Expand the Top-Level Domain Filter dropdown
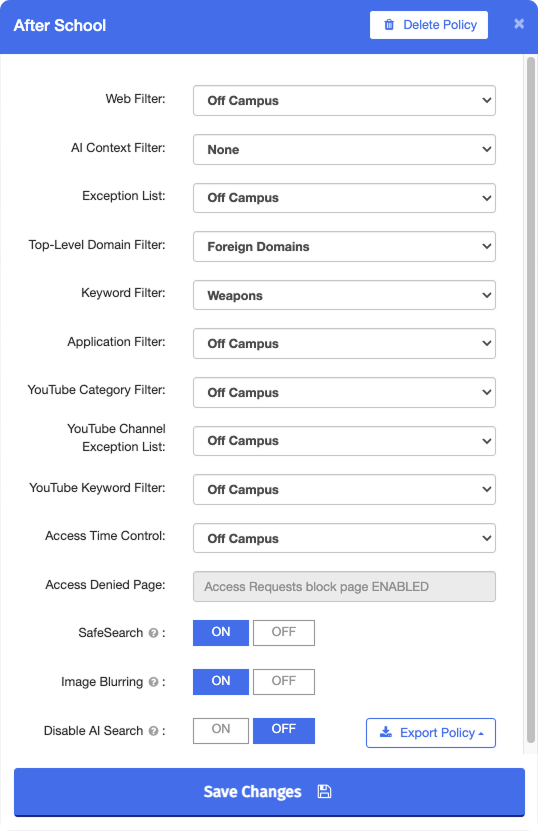This screenshot has width=538, height=831. point(344,246)
